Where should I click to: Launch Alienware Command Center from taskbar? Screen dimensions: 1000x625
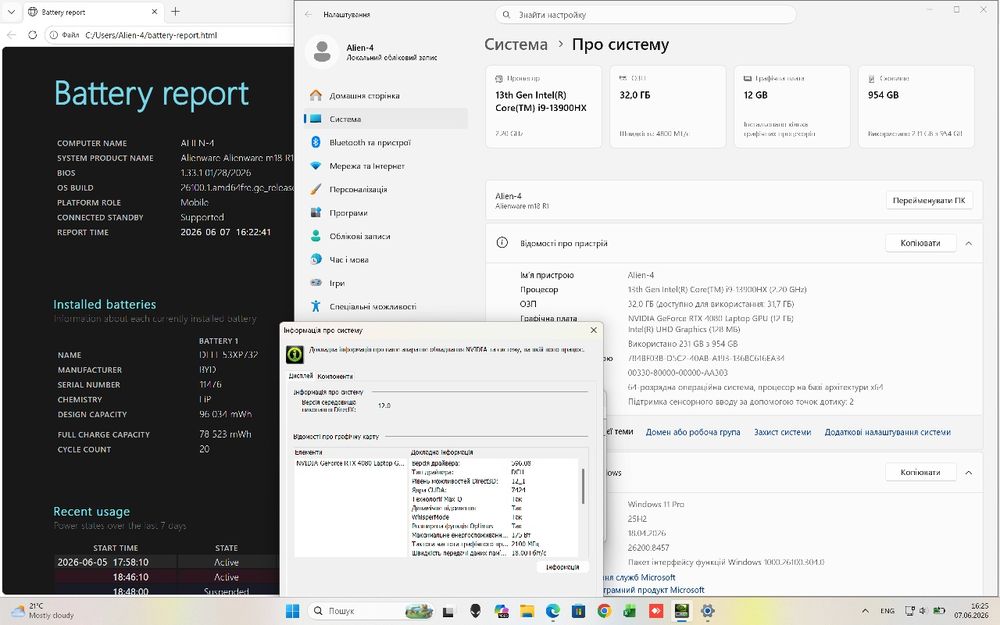[x=475, y=611]
